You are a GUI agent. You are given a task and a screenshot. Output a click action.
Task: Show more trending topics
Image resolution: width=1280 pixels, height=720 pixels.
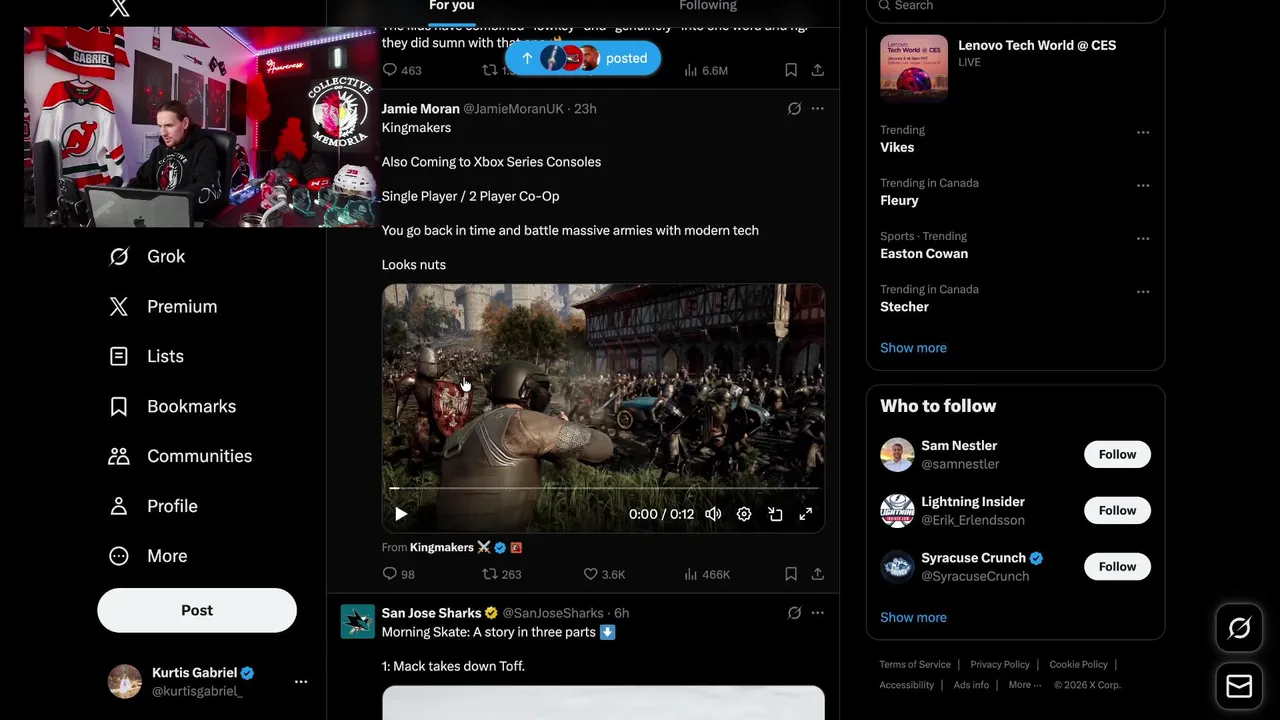(913, 348)
